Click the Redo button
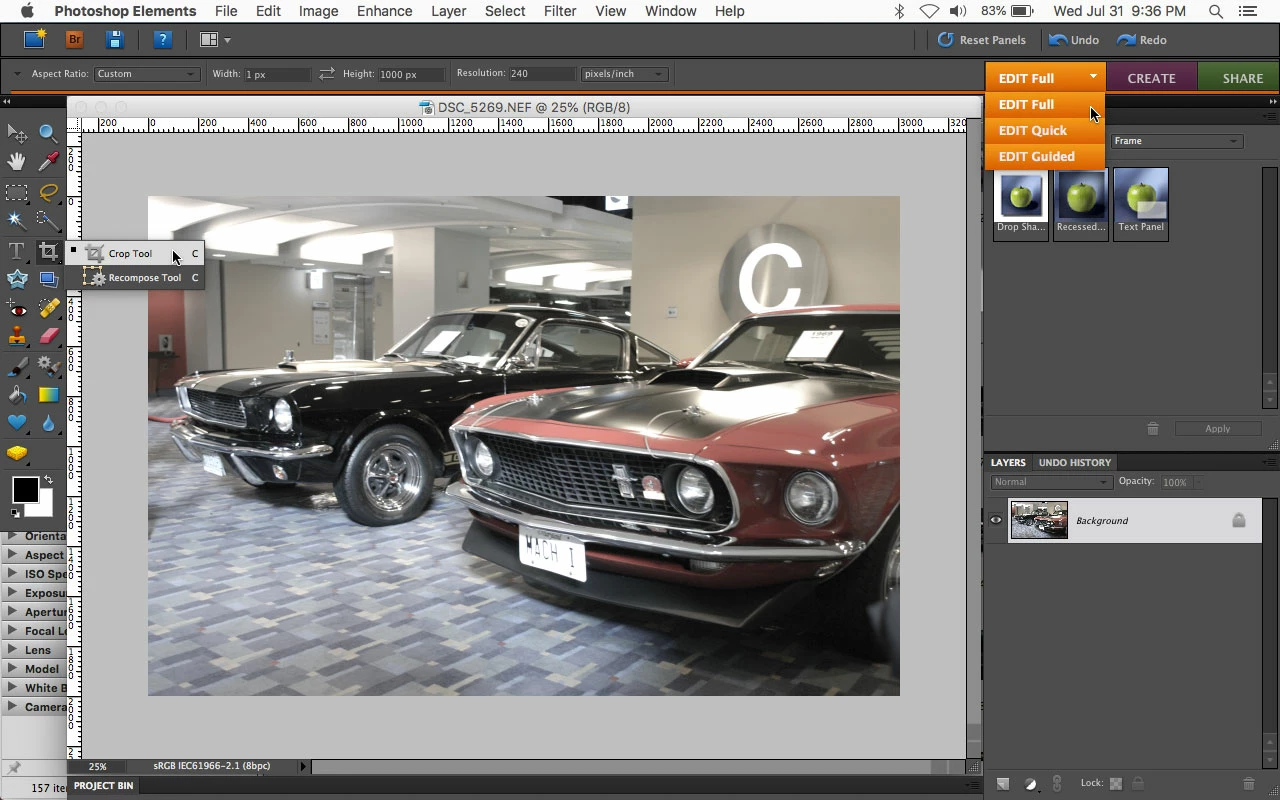Image resolution: width=1280 pixels, height=800 pixels. click(1142, 40)
